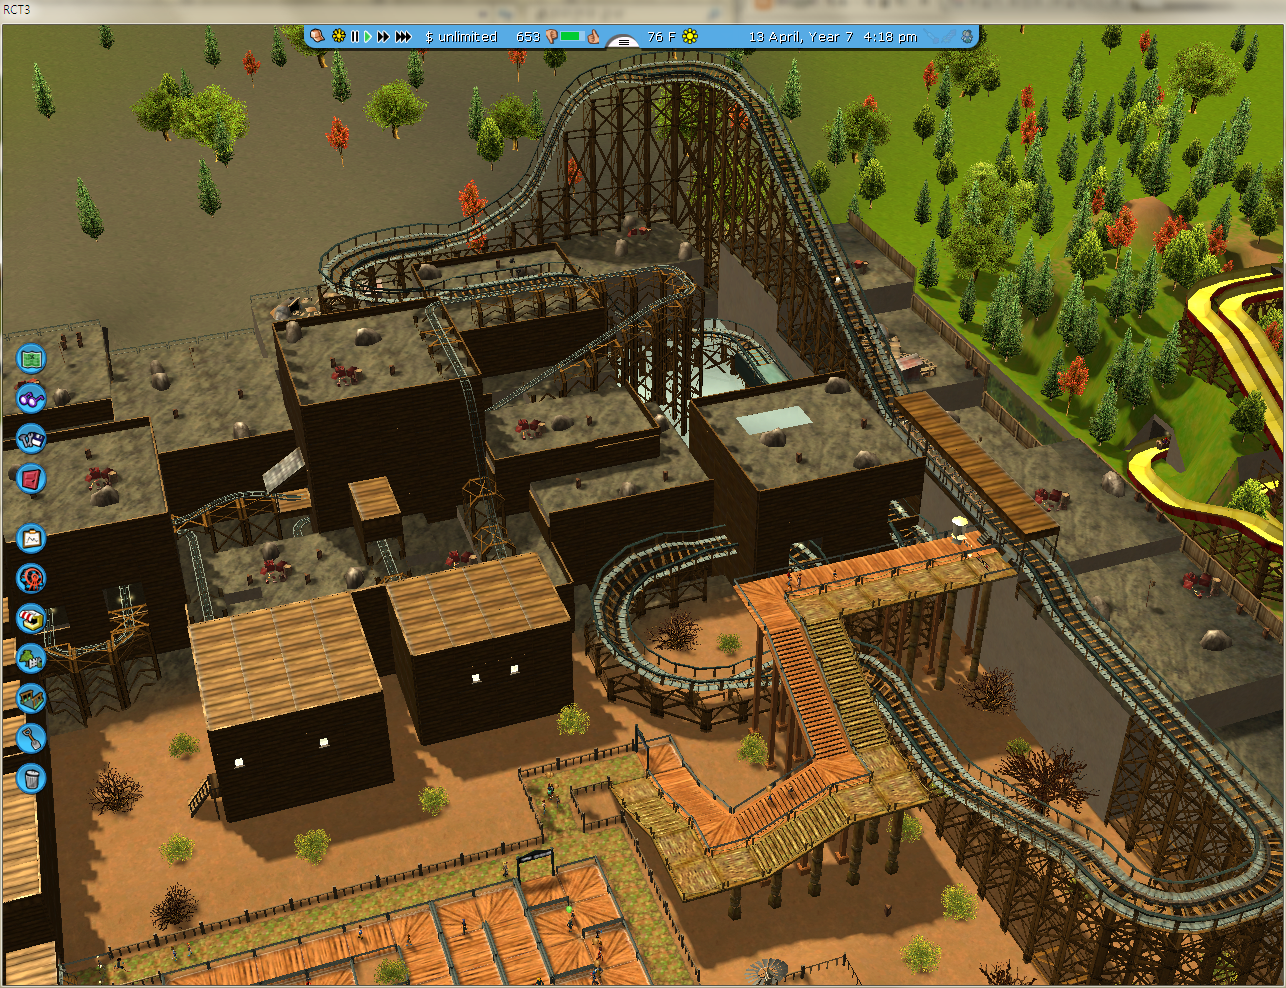Screen dimensions: 1286x988
Task: Open park management with the clipboard graph icon
Action: pyautogui.click(x=31, y=538)
